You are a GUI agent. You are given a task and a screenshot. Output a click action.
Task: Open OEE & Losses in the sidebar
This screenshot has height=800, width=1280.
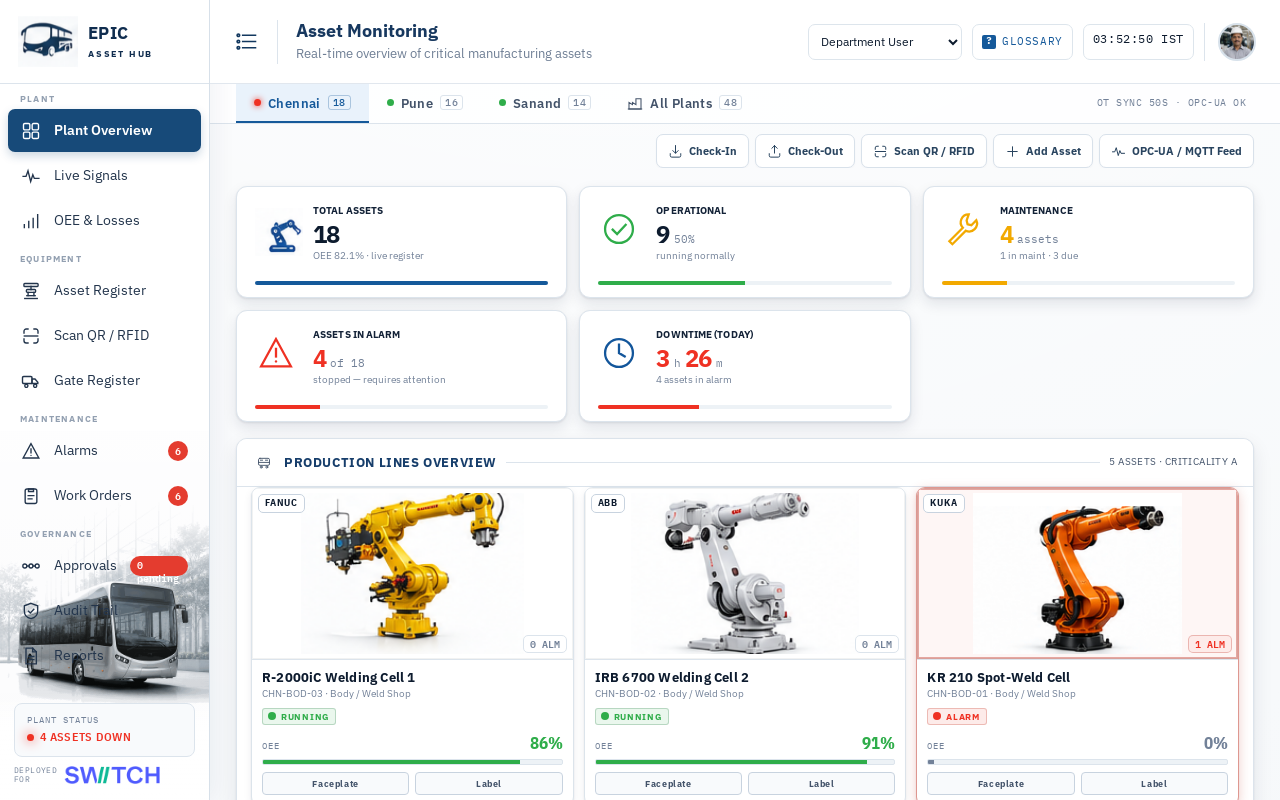[104, 220]
